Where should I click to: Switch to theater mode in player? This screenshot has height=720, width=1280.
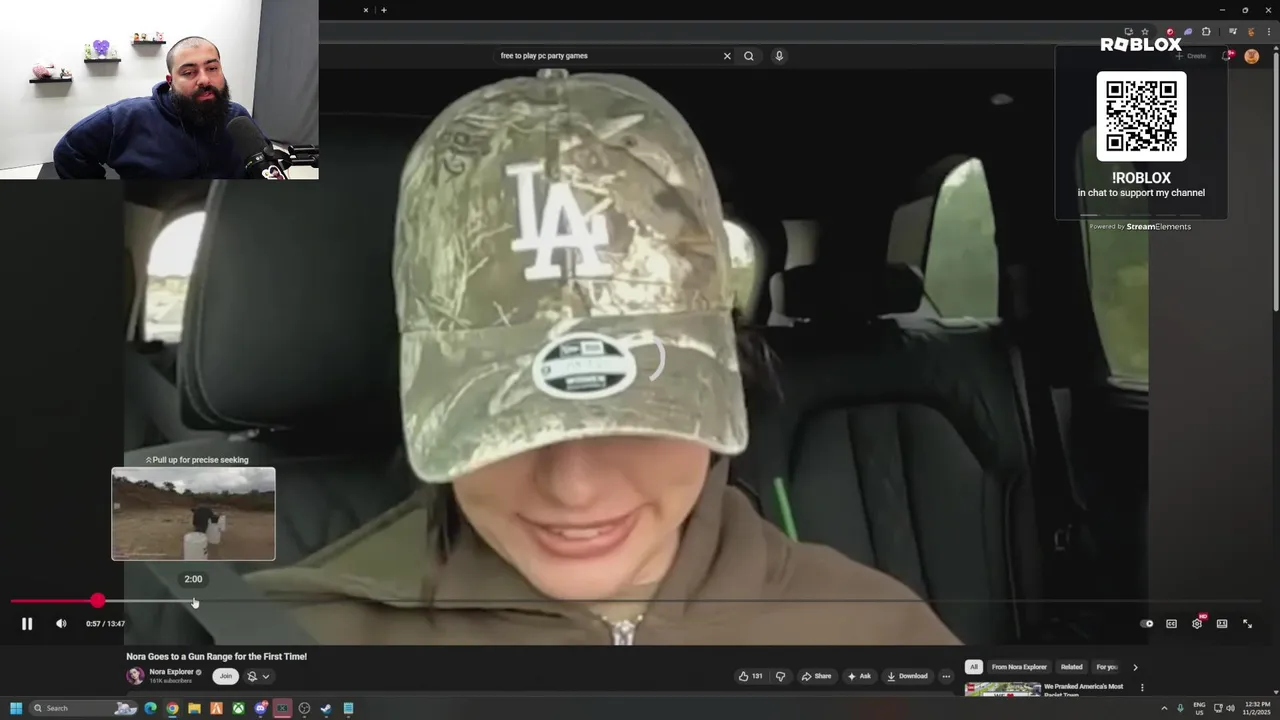pos(1222,624)
